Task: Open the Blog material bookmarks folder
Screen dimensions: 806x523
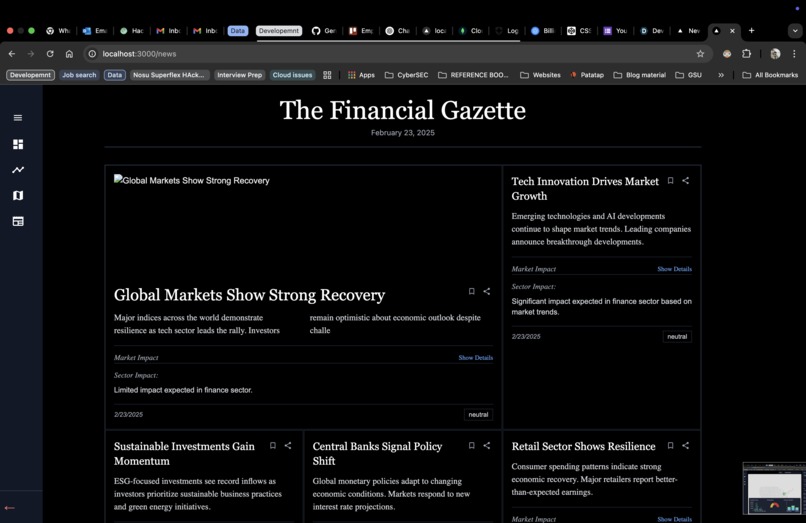Action: pyautogui.click(x=639, y=75)
